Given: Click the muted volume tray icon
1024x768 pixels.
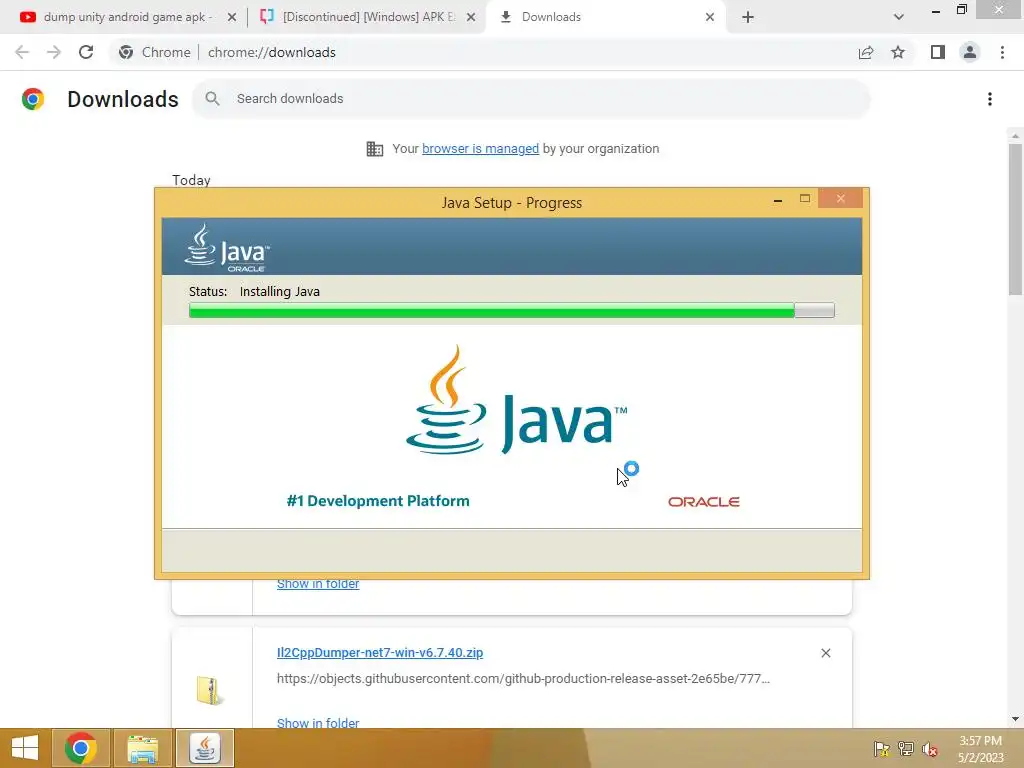Looking at the screenshot, I should pyautogui.click(x=930, y=749).
